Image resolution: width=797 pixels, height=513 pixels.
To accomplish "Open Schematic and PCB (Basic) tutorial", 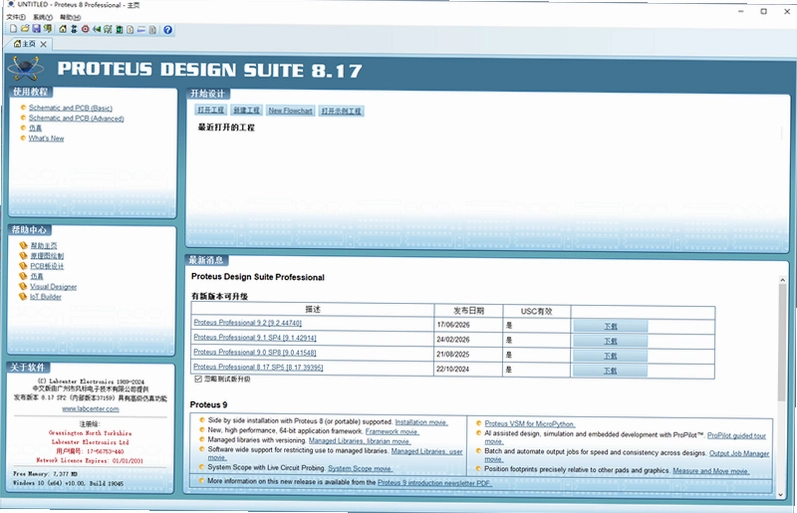I will pos(70,108).
